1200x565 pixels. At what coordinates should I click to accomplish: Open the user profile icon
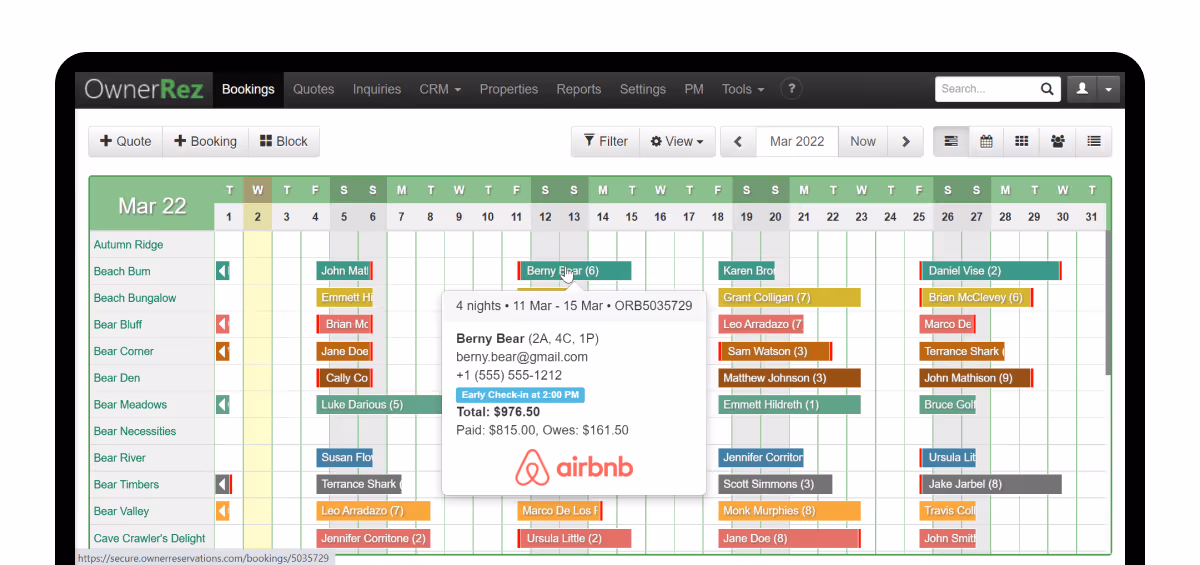click(1082, 89)
